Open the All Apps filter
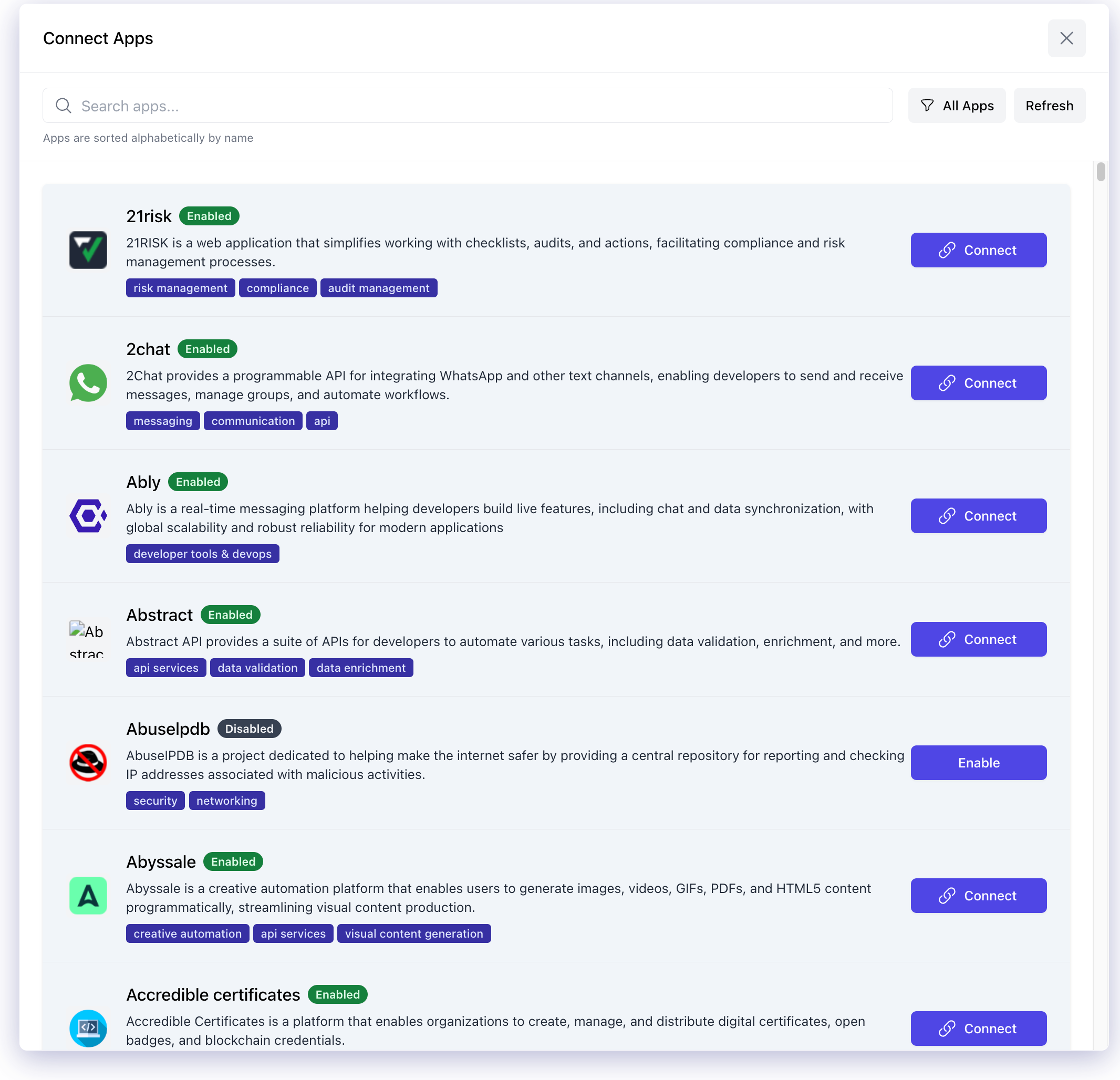1120x1080 pixels. (956, 105)
